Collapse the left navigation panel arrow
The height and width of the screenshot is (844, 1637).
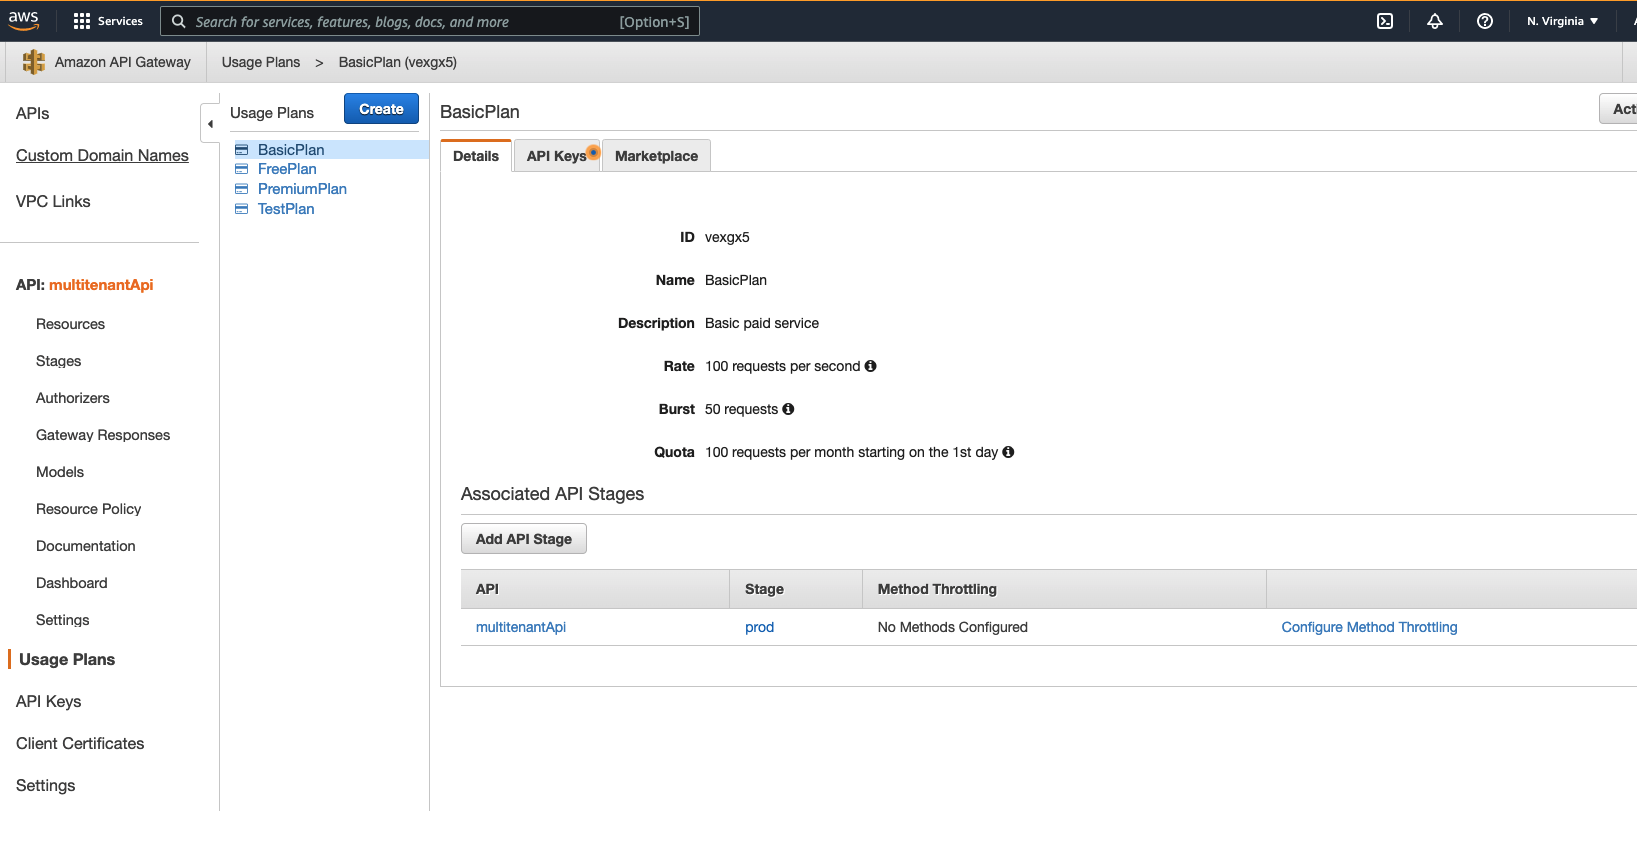click(x=210, y=124)
